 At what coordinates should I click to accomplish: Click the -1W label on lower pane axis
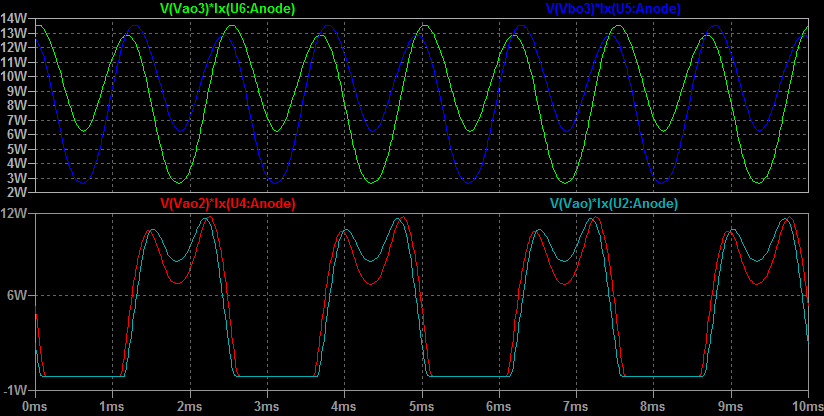(15, 391)
